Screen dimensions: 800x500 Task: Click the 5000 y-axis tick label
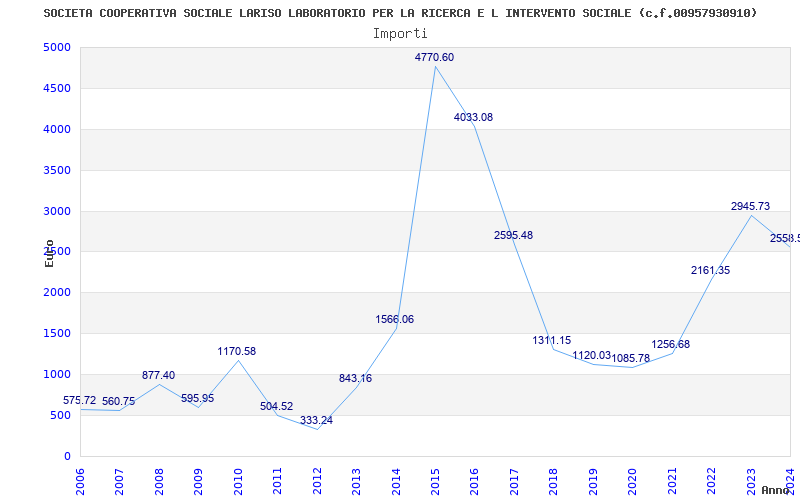coord(57,47)
